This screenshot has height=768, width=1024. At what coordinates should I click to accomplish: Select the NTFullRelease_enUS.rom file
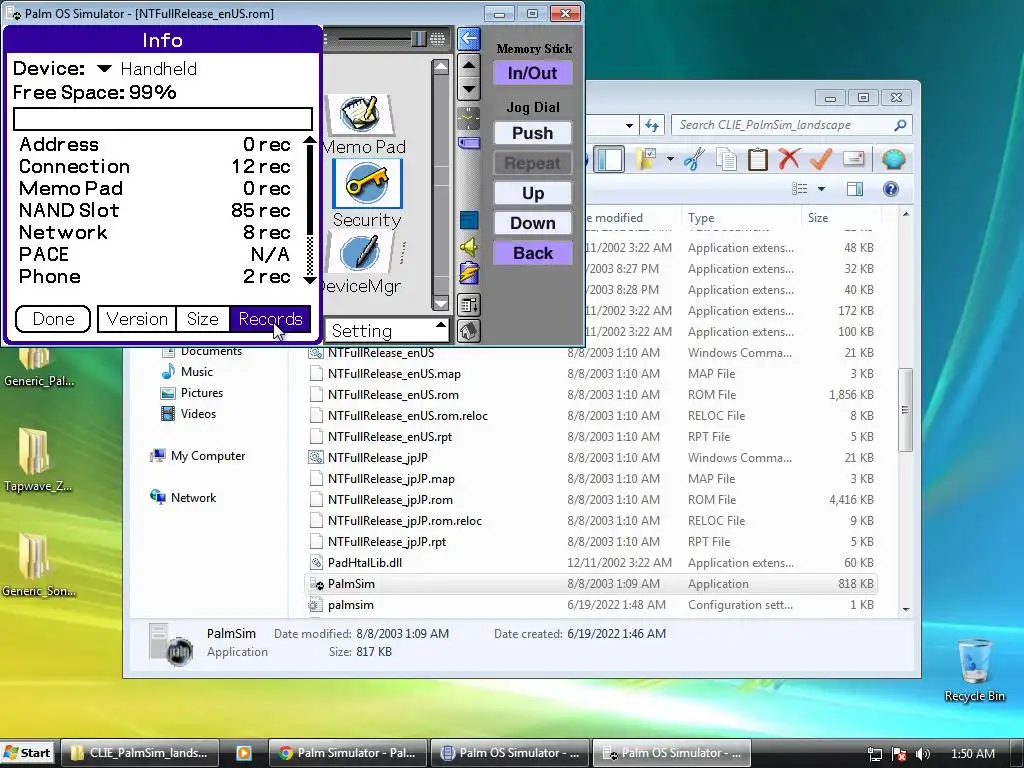393,394
